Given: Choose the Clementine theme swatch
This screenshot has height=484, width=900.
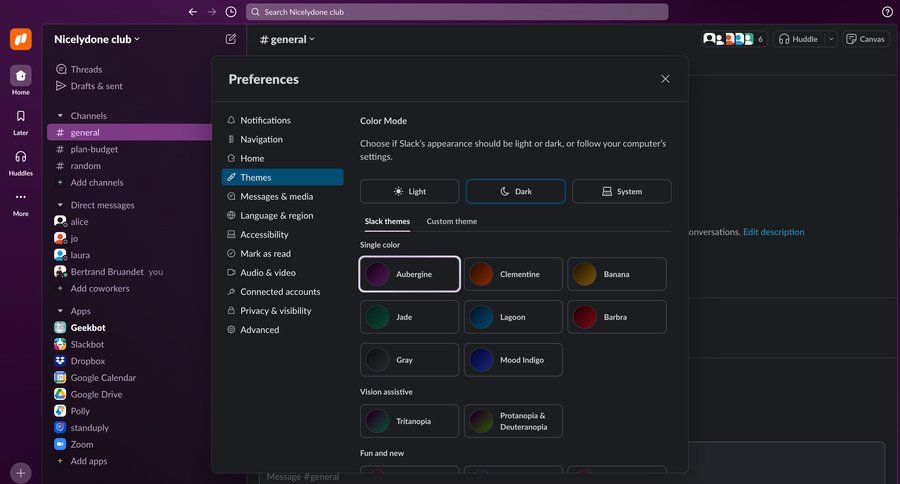Looking at the screenshot, I should click(513, 274).
